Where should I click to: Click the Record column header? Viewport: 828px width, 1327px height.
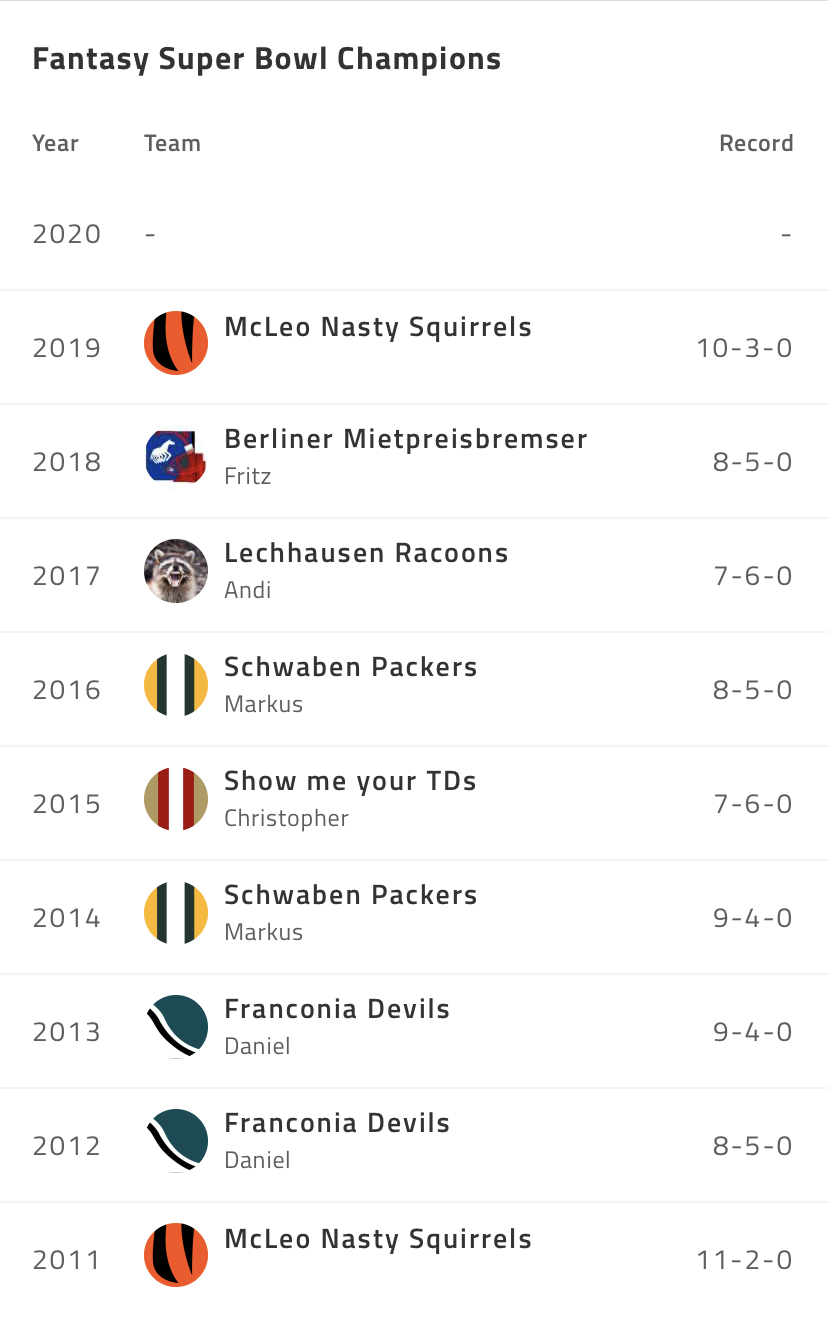point(756,143)
